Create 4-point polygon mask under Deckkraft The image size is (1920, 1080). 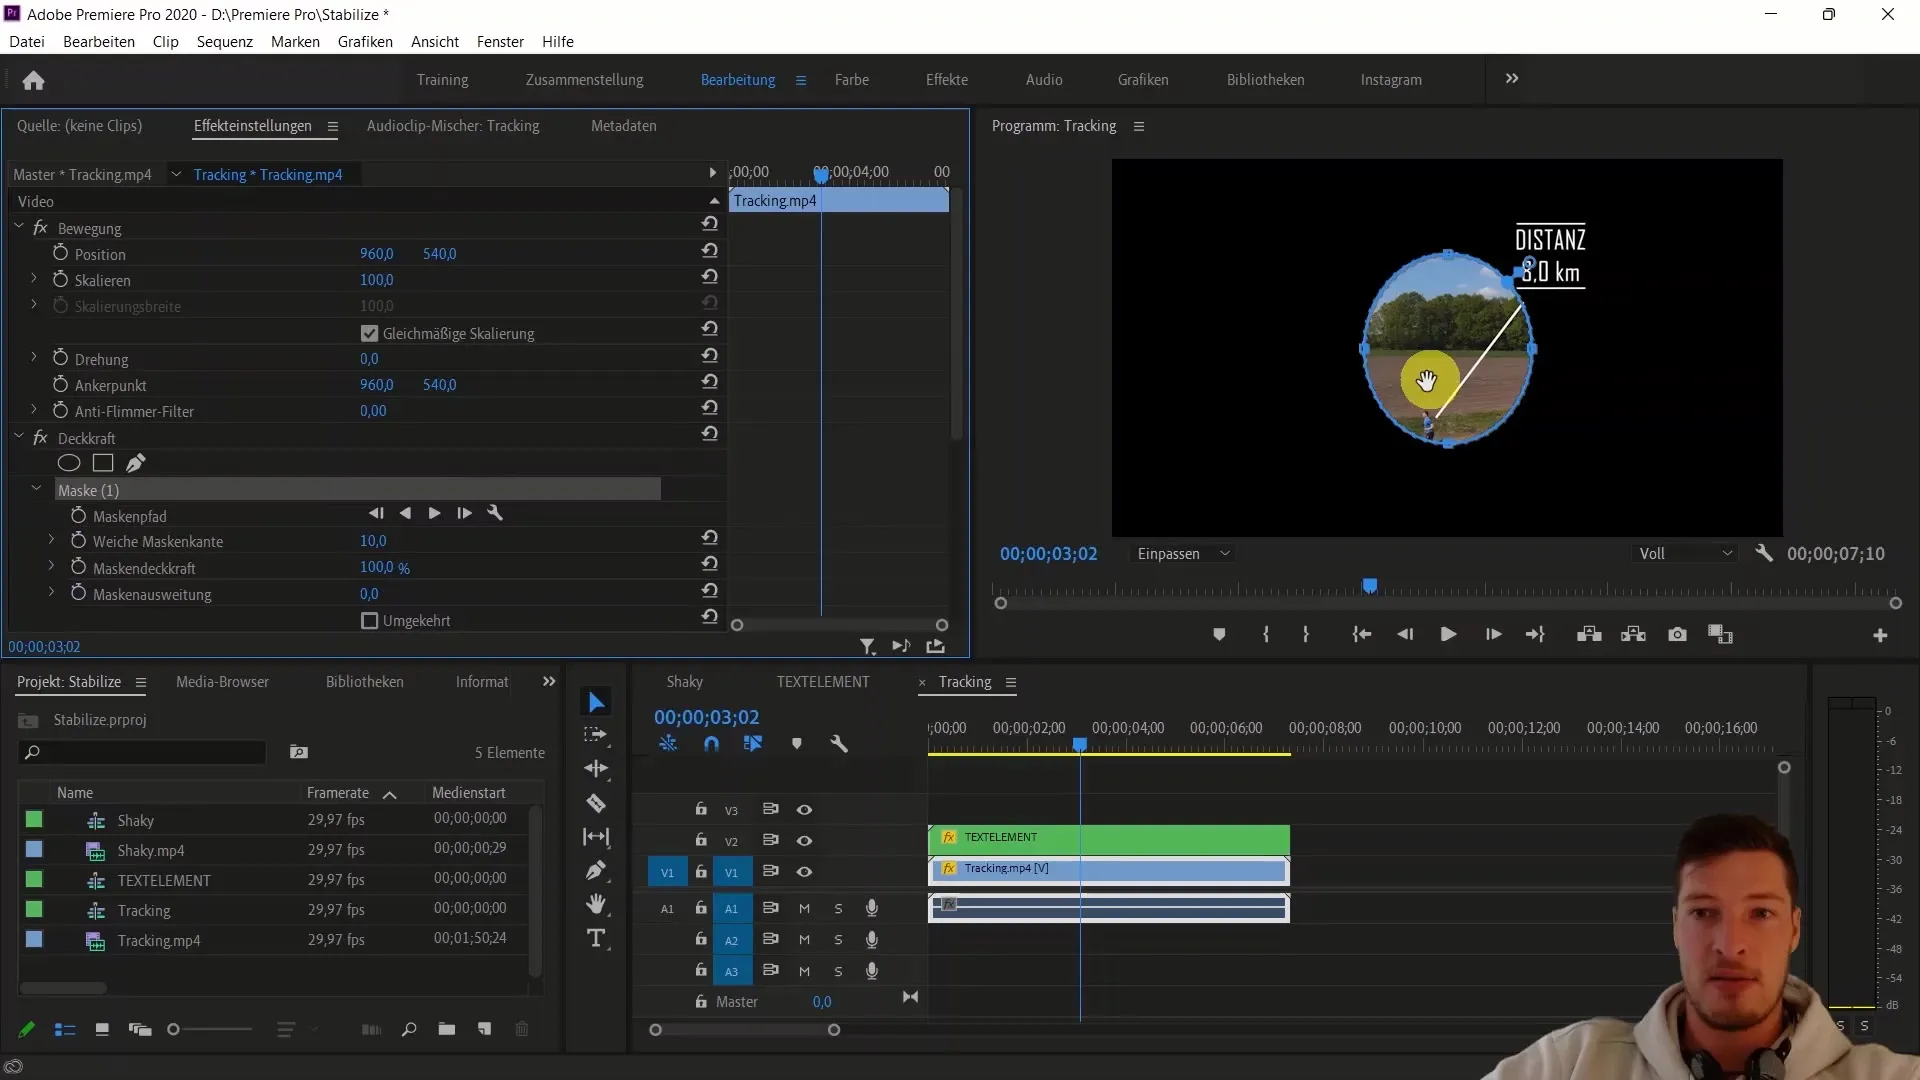point(102,463)
